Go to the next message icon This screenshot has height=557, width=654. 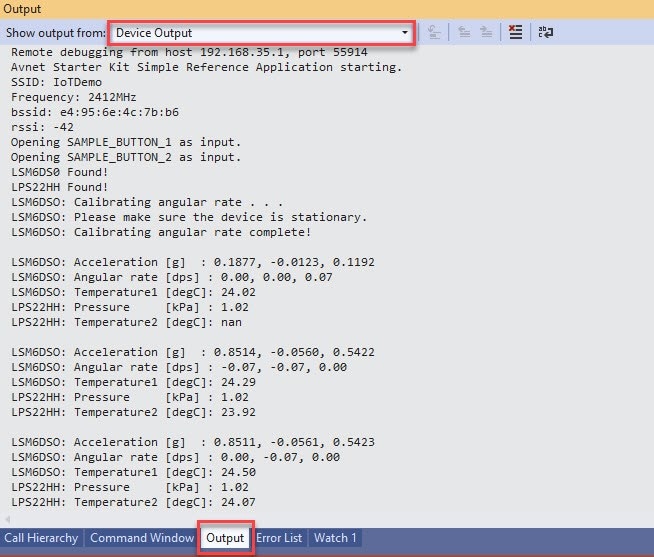click(x=486, y=32)
